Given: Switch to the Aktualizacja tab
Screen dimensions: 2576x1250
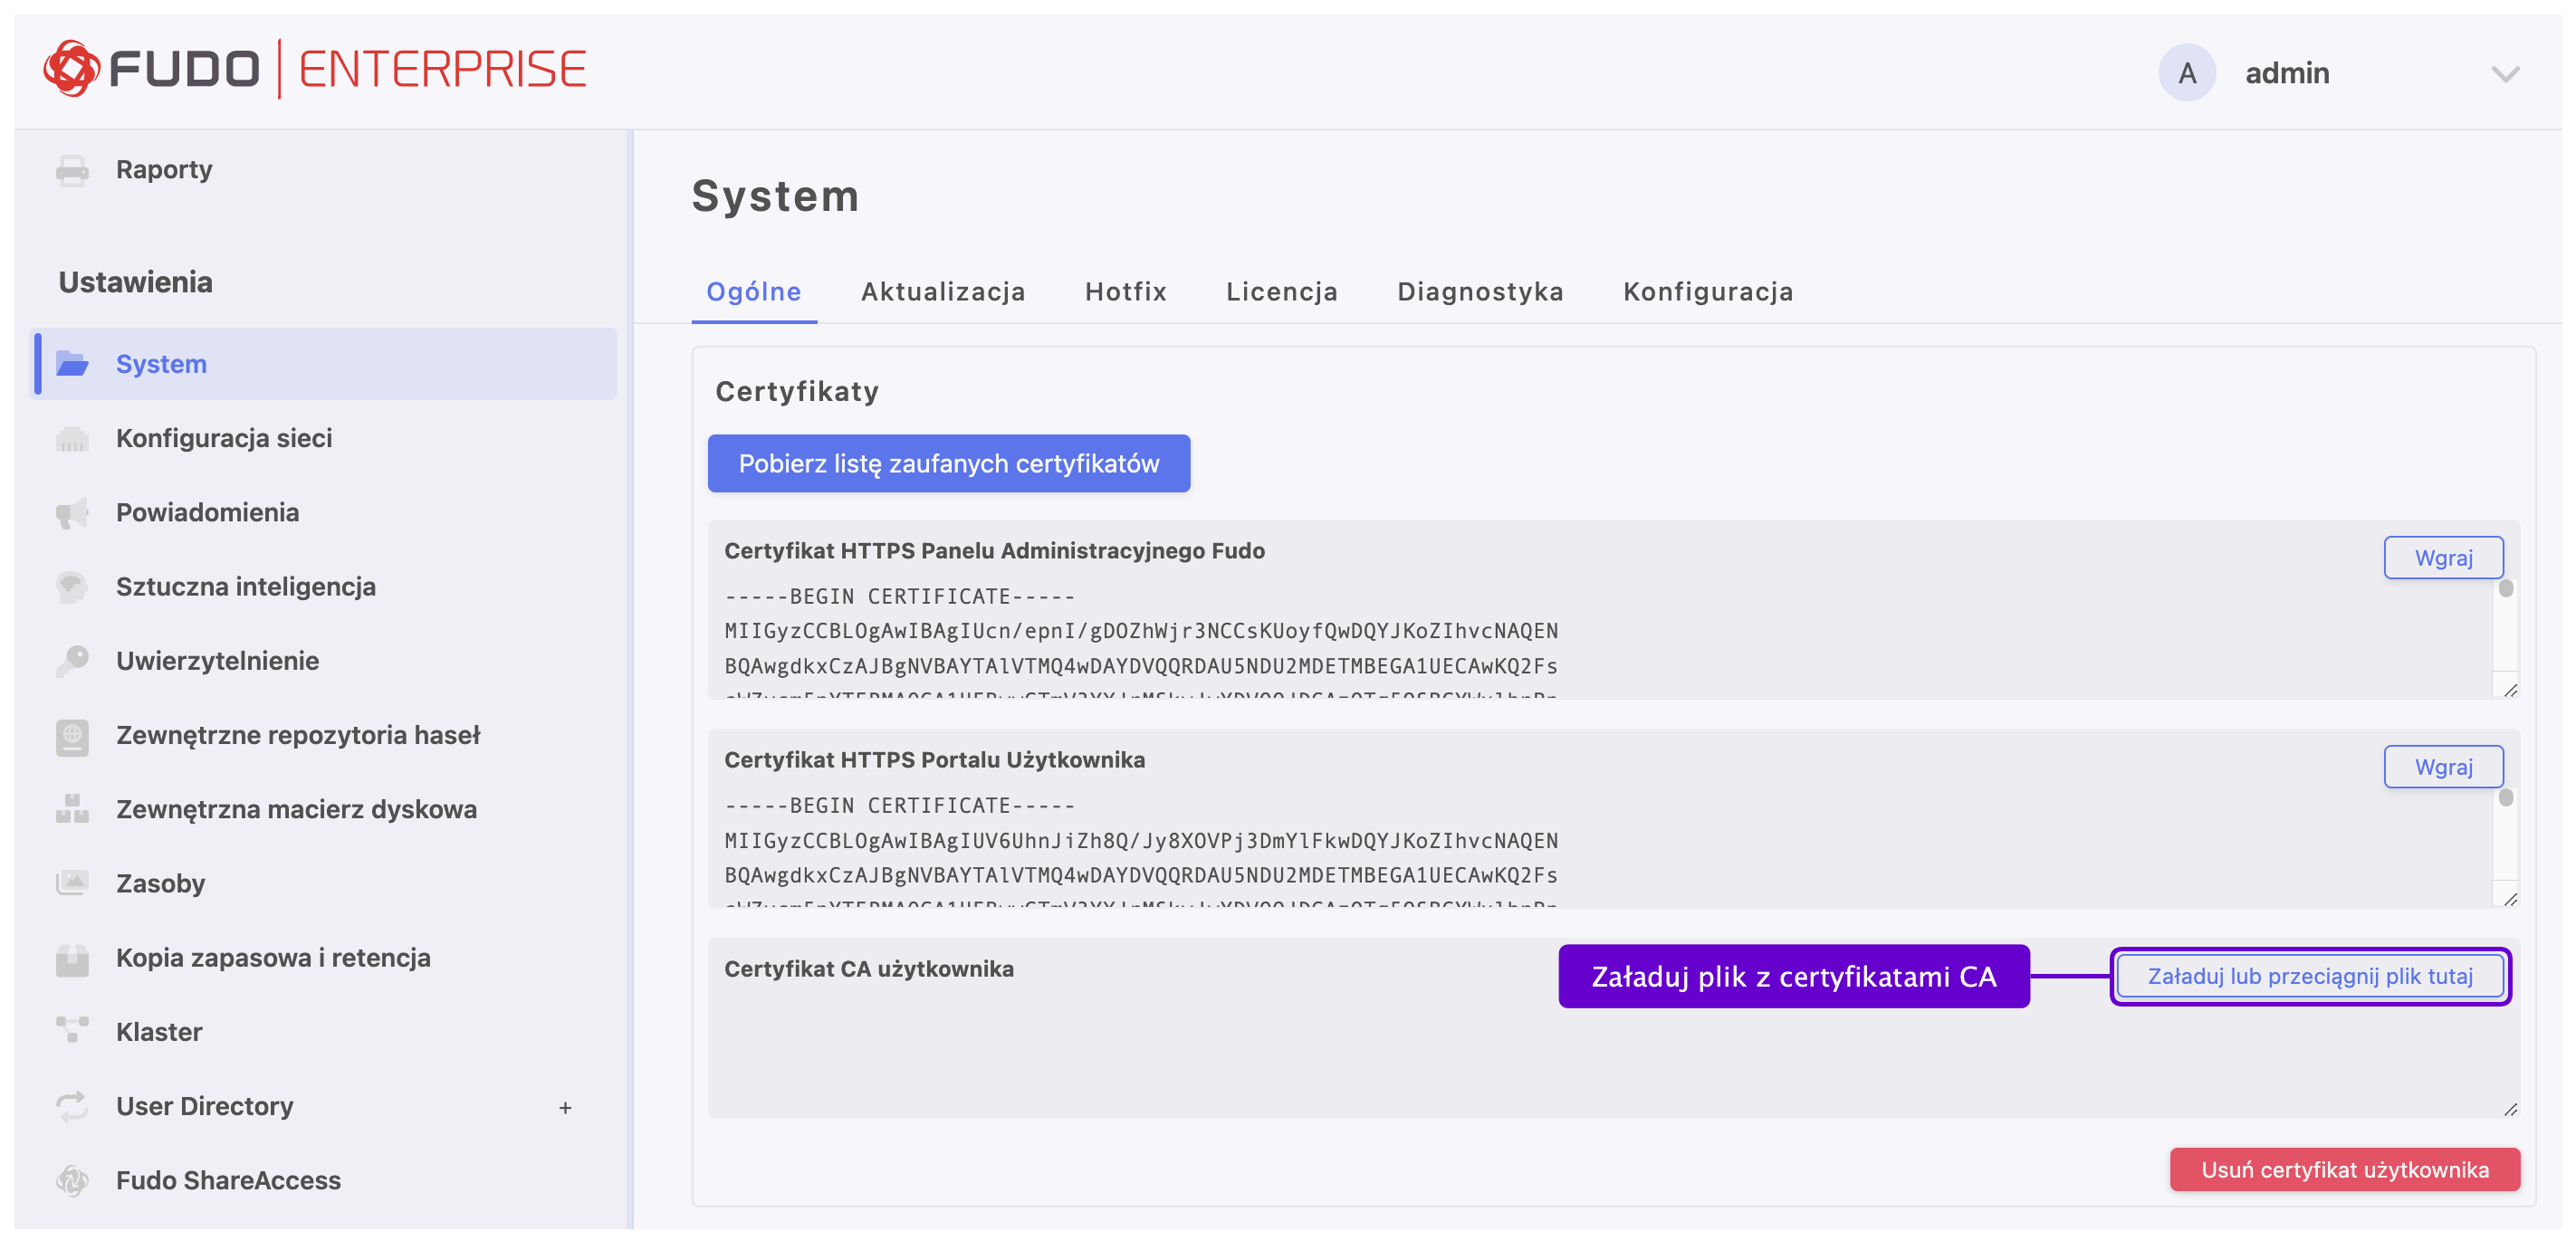Looking at the screenshot, I should pyautogui.click(x=942, y=291).
